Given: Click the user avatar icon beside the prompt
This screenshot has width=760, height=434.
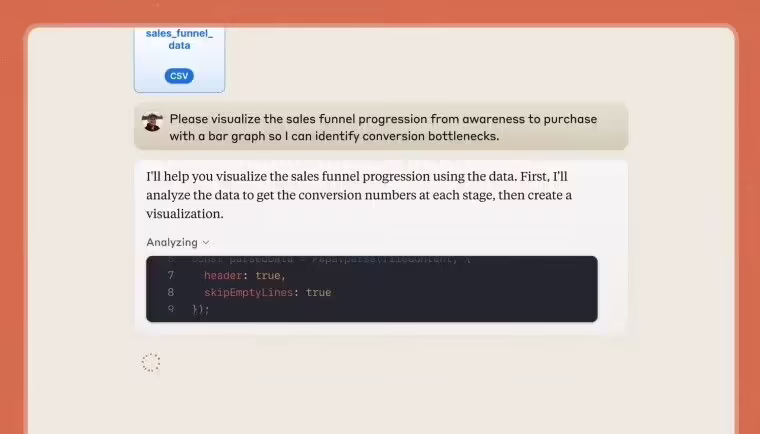Looking at the screenshot, I should pyautogui.click(x=152, y=121).
